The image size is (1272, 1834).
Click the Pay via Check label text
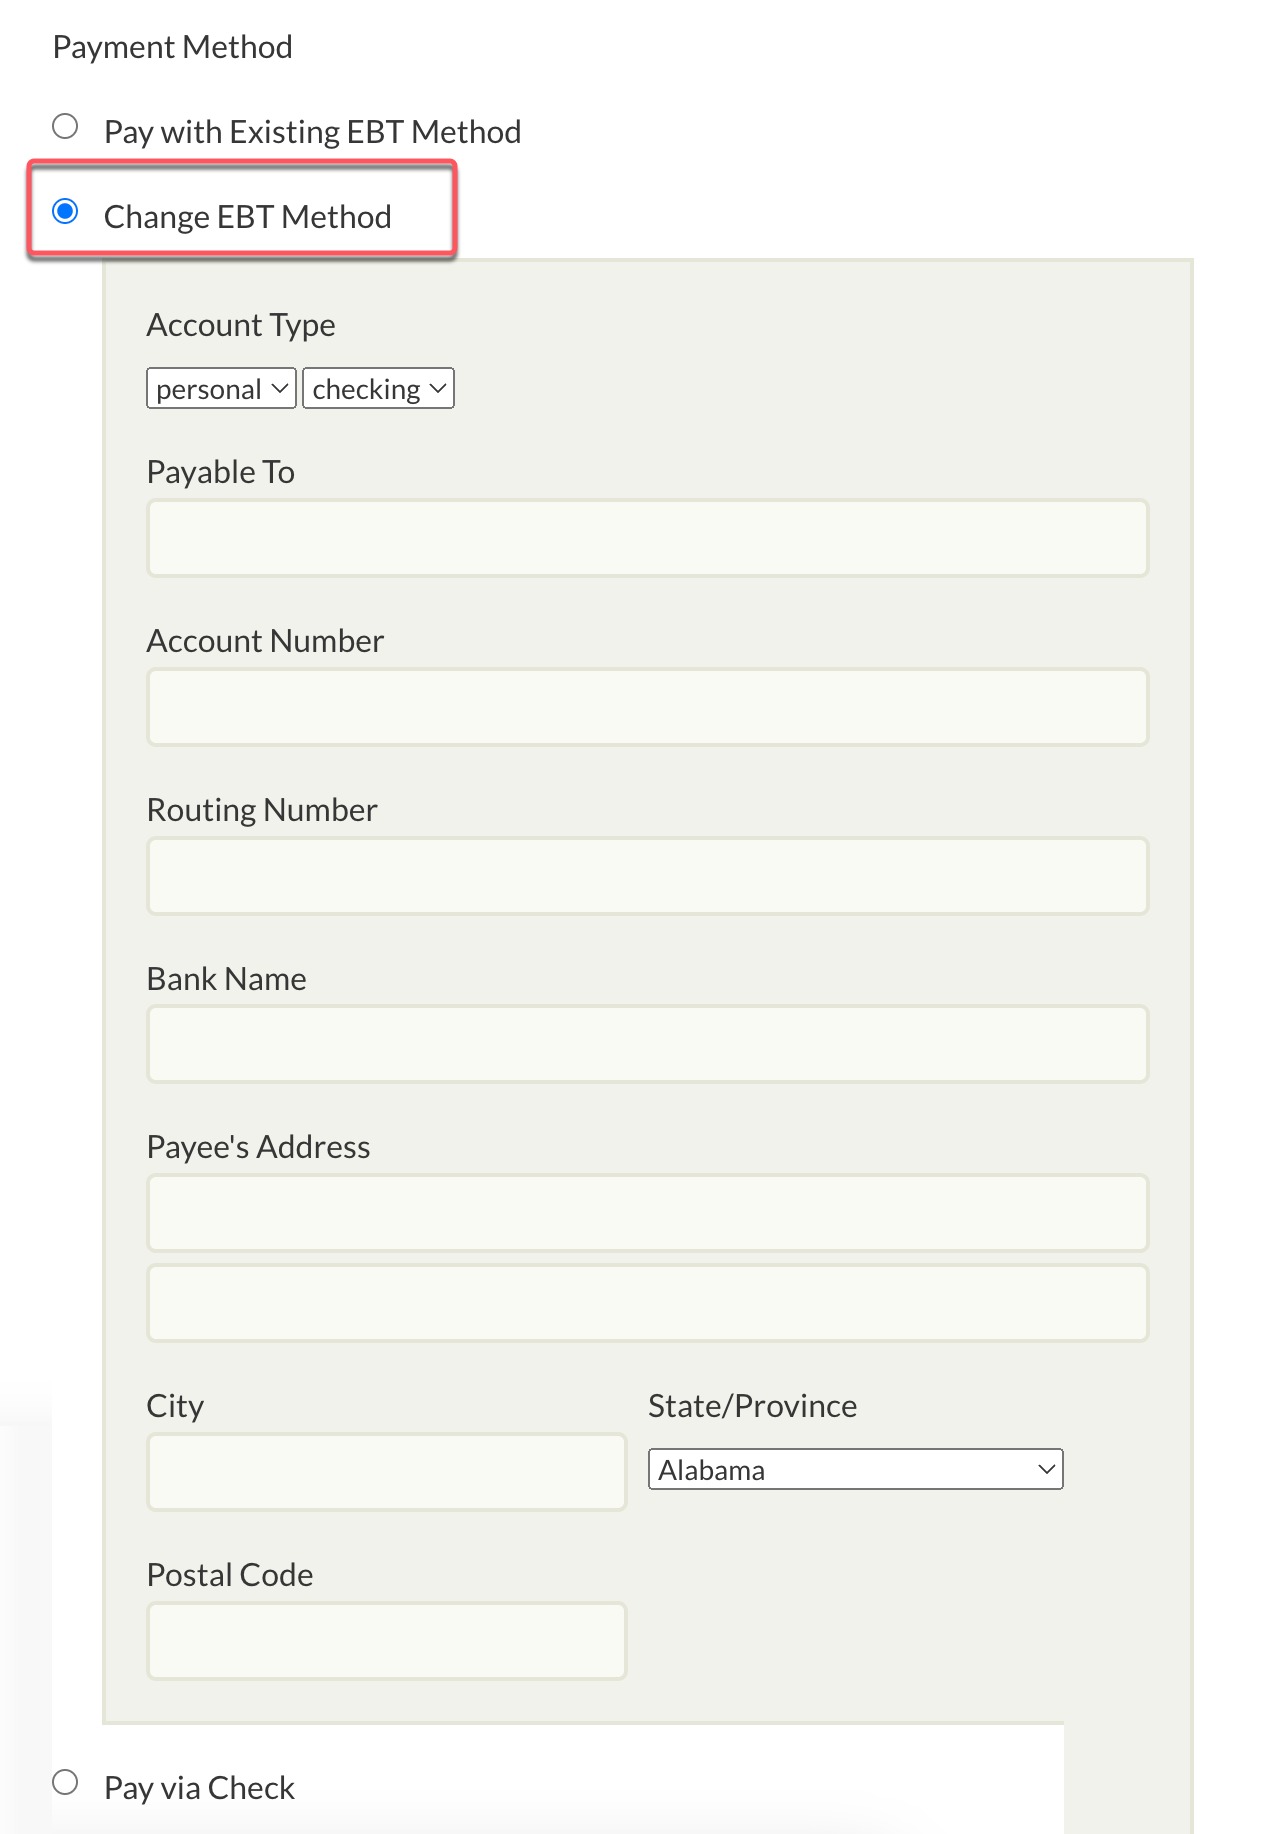coord(200,1788)
